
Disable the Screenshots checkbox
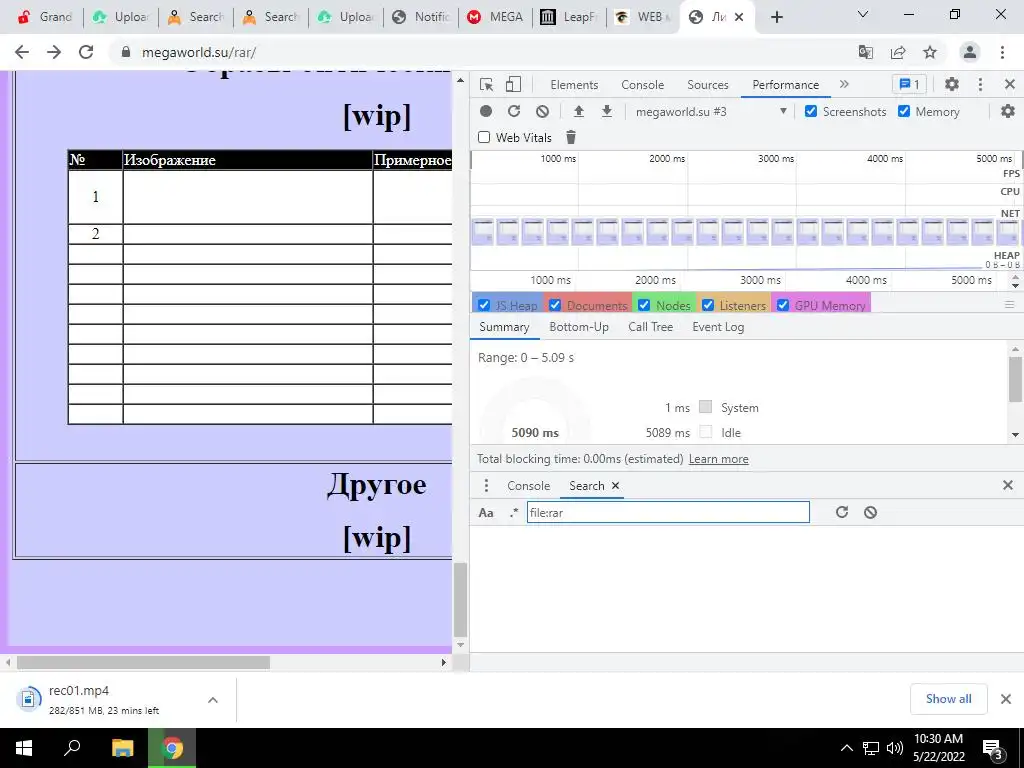(810, 111)
